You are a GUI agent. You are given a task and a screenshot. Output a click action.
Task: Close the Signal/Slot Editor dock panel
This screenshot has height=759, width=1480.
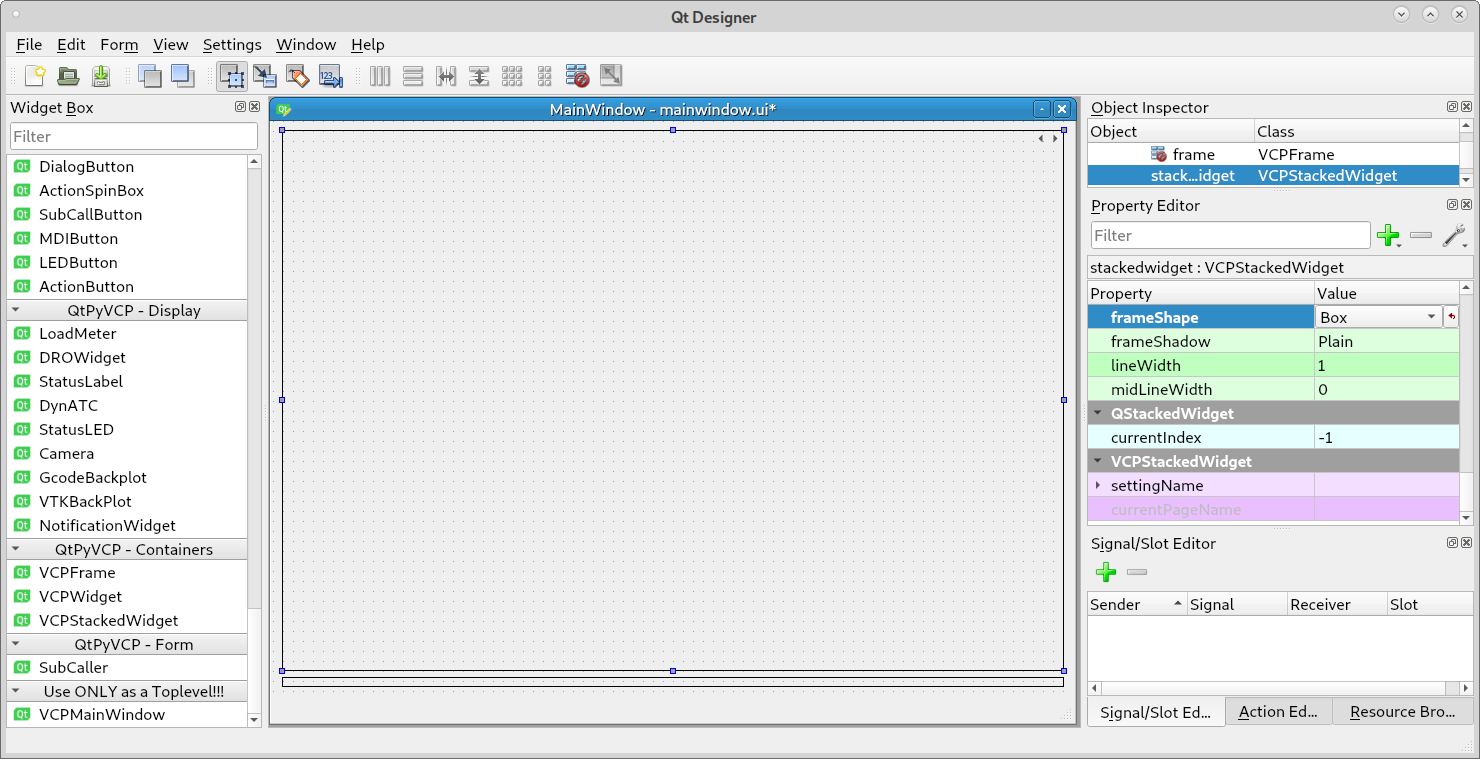(1466, 543)
